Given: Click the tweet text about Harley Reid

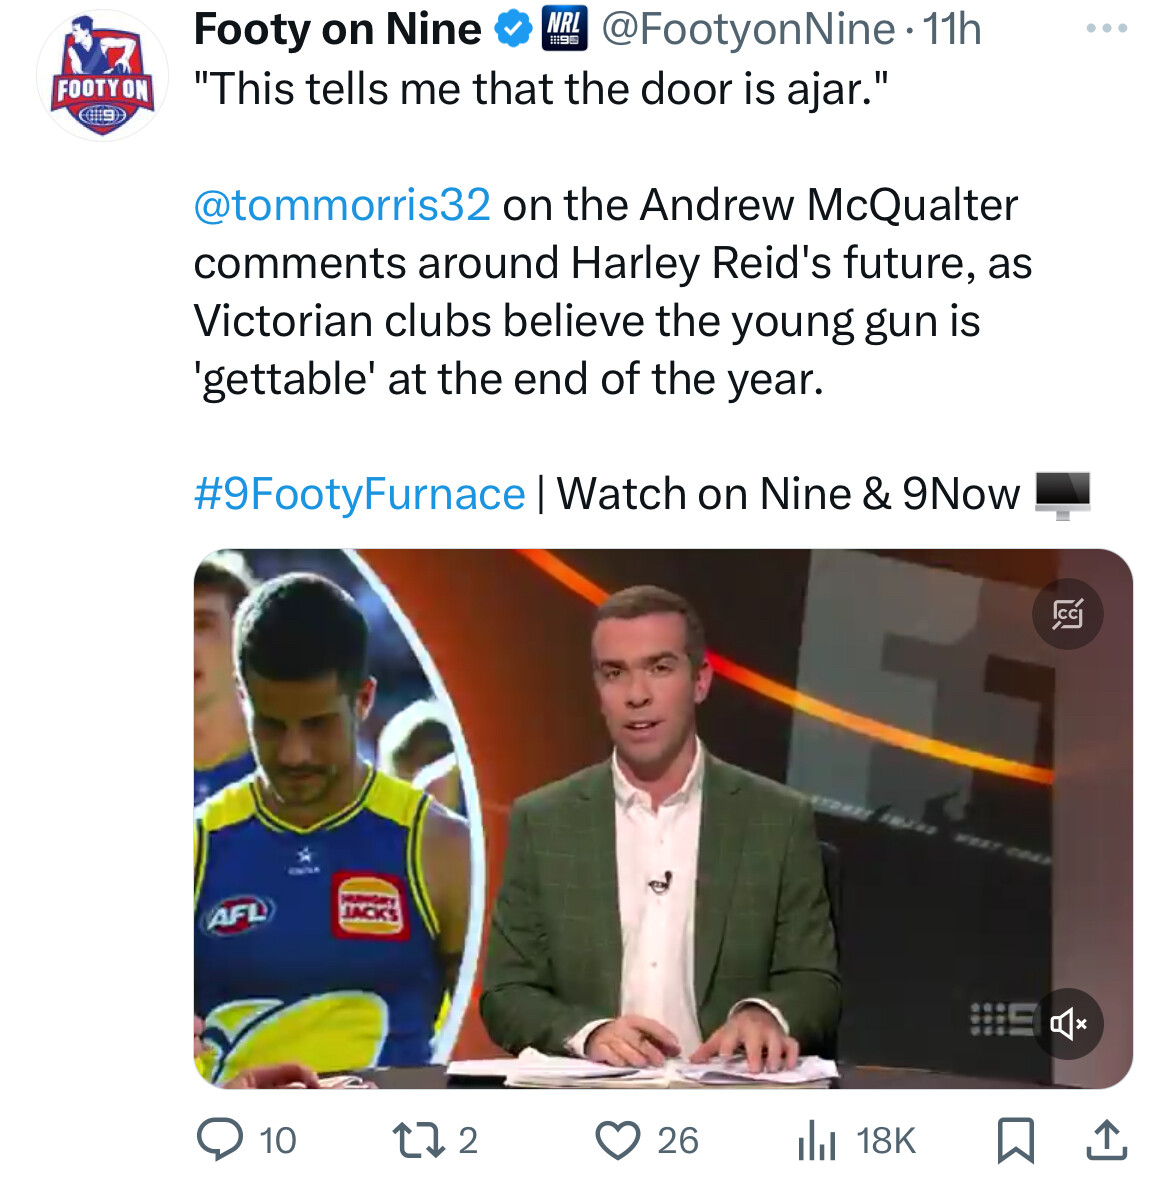Looking at the screenshot, I should [x=612, y=292].
